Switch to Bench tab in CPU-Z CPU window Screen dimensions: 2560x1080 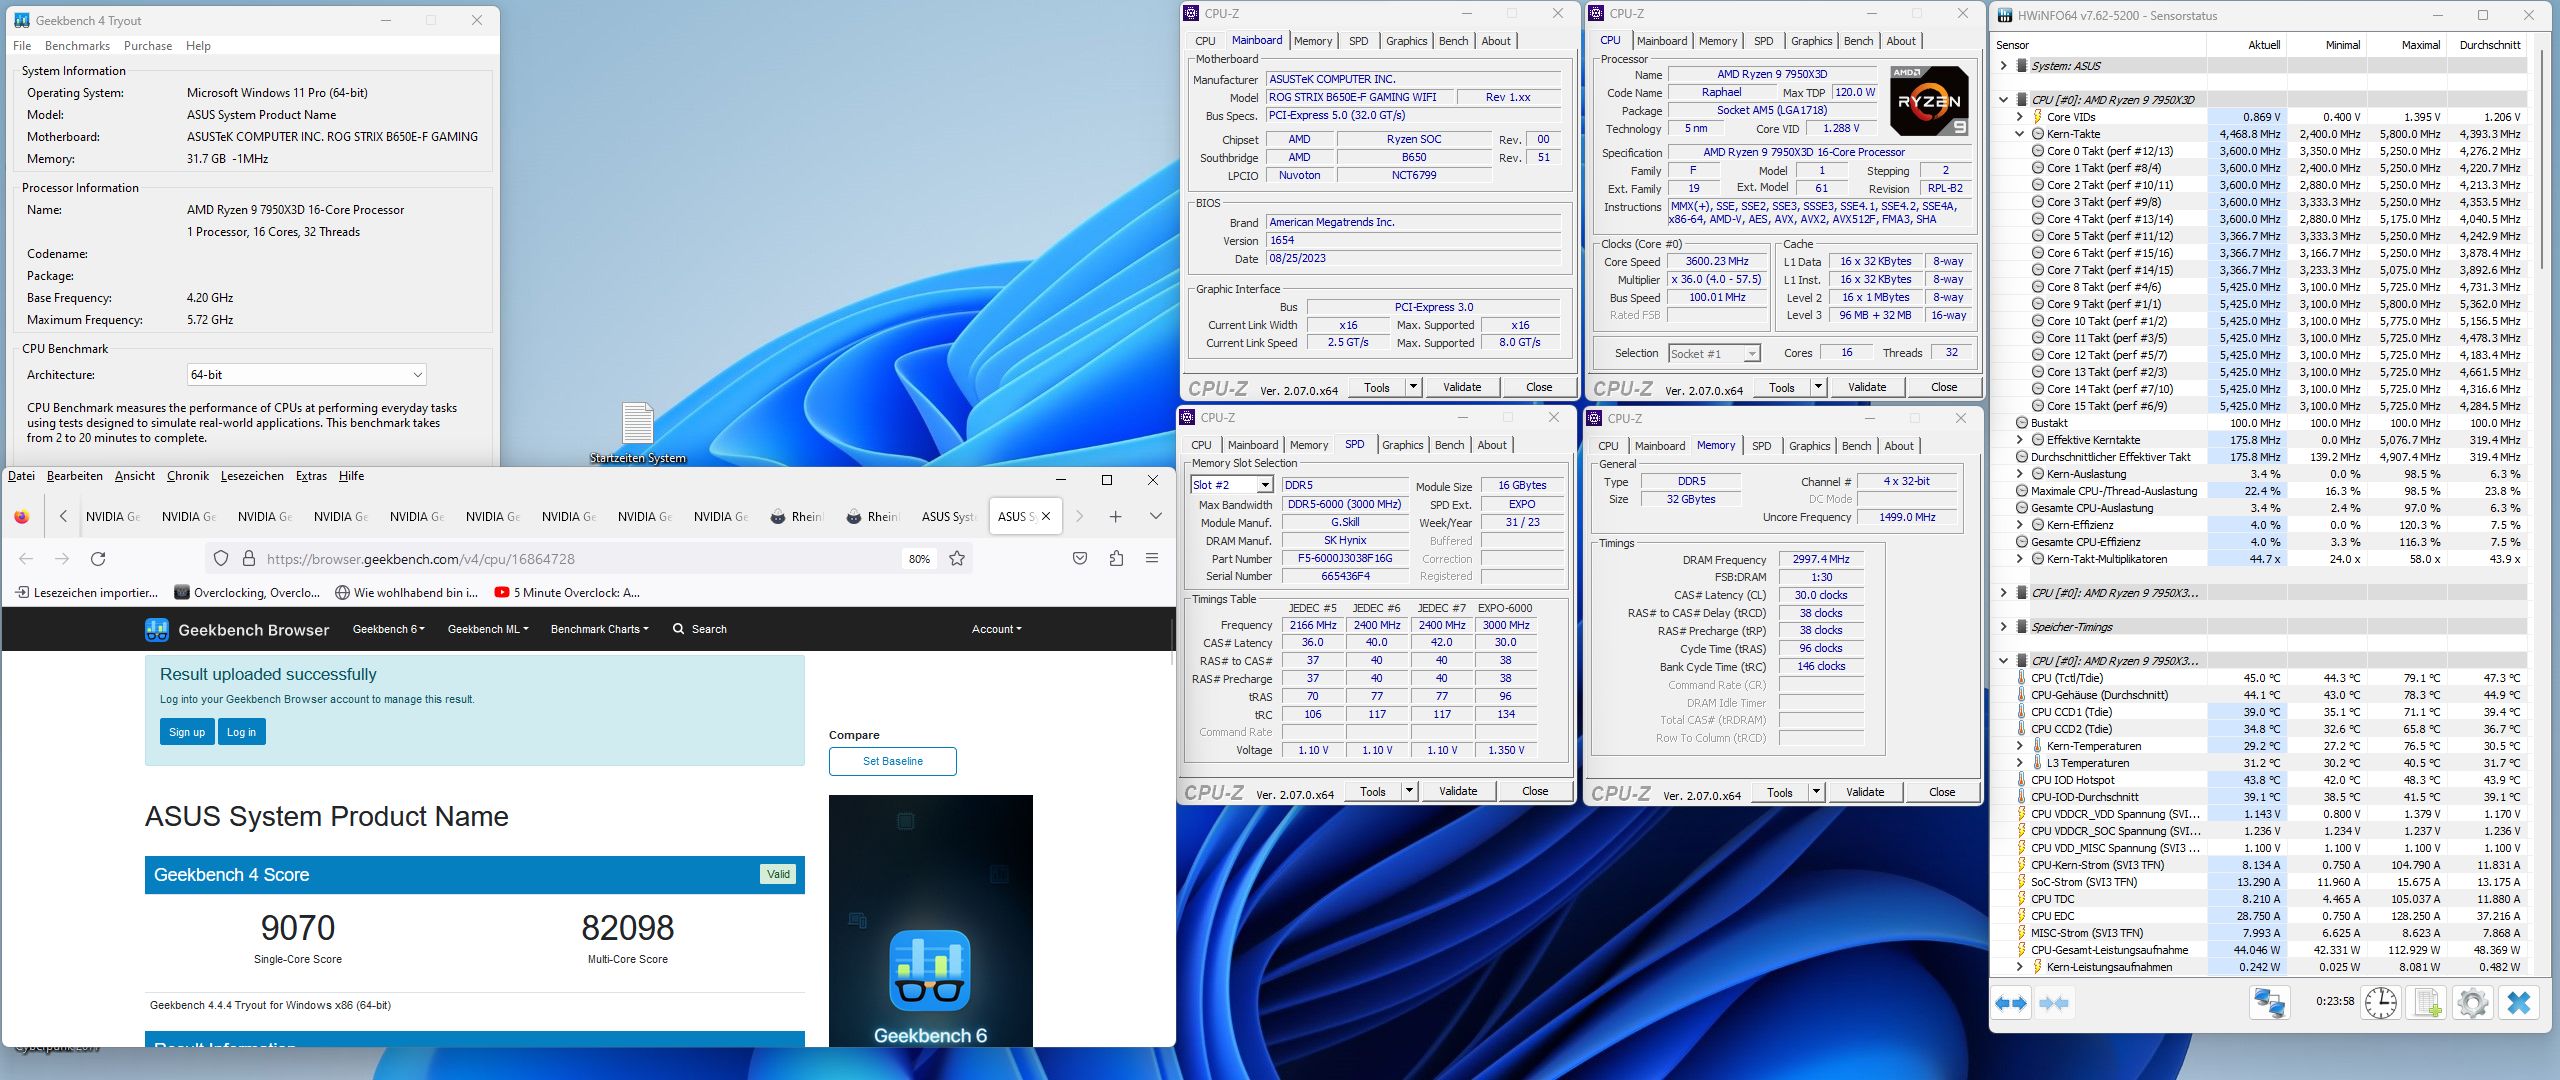click(x=1858, y=41)
